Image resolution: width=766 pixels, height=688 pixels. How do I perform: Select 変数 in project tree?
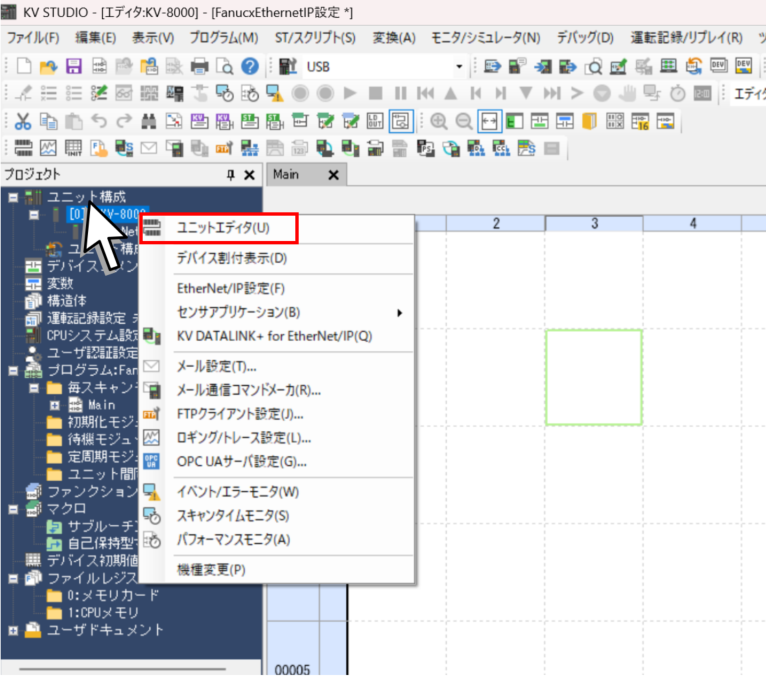pos(60,283)
